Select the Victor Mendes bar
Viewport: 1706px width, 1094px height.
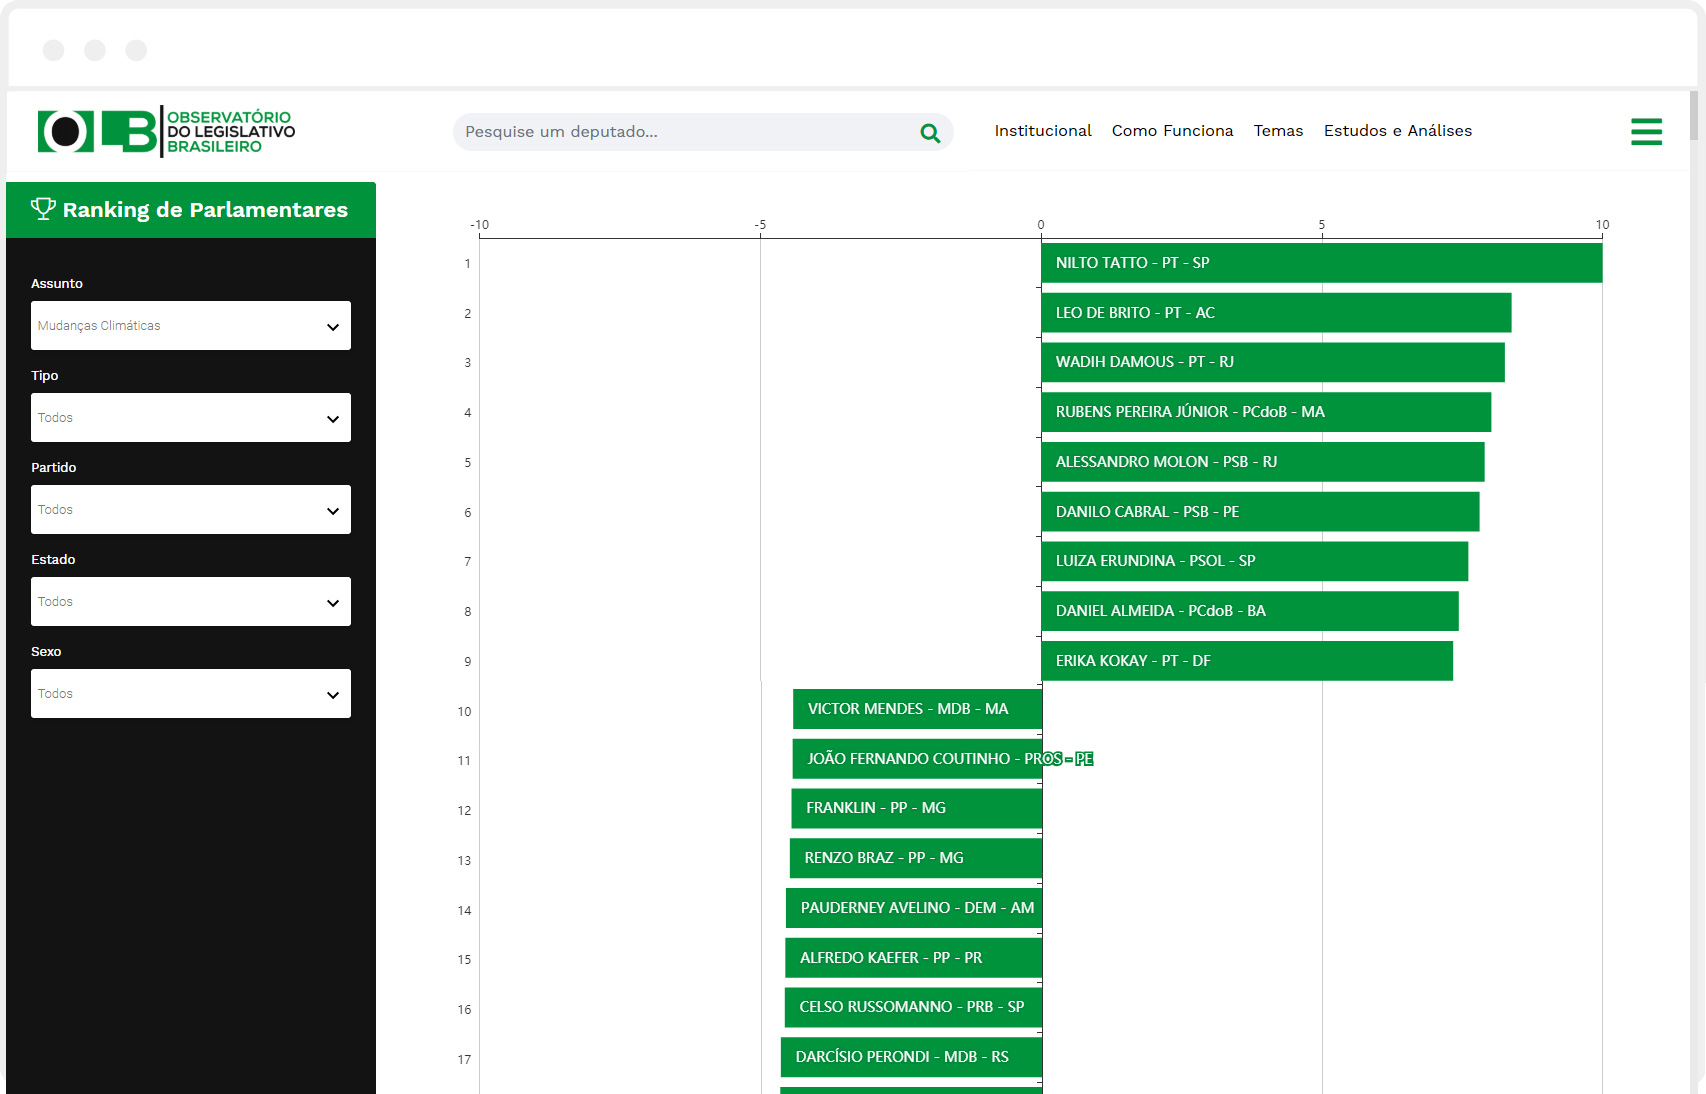pyautogui.click(x=917, y=709)
